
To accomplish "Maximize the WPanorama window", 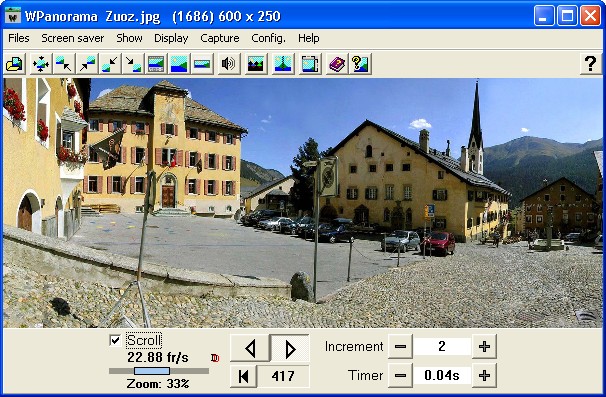I will point(567,16).
